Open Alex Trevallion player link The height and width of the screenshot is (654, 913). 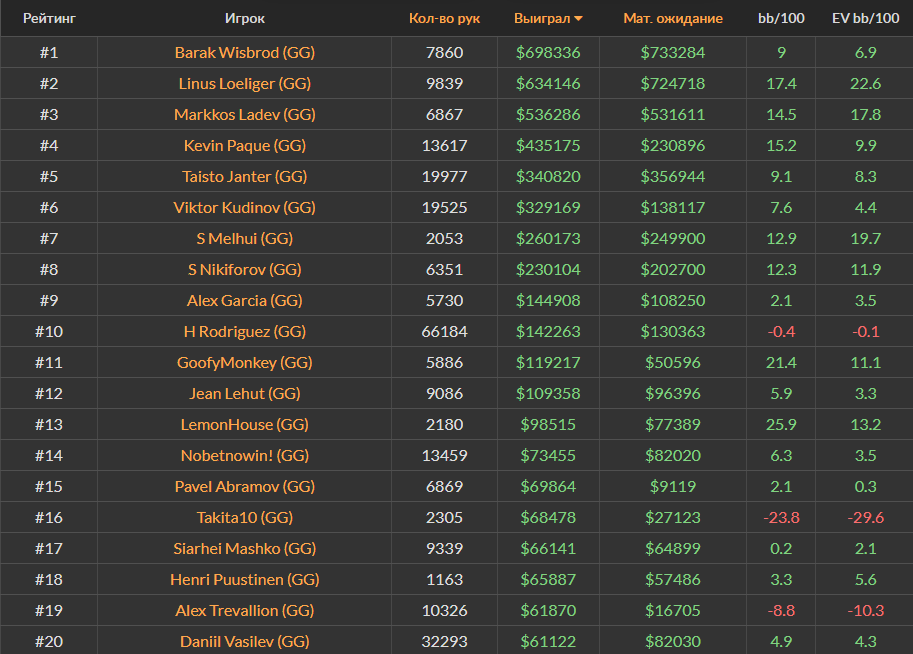click(245, 610)
